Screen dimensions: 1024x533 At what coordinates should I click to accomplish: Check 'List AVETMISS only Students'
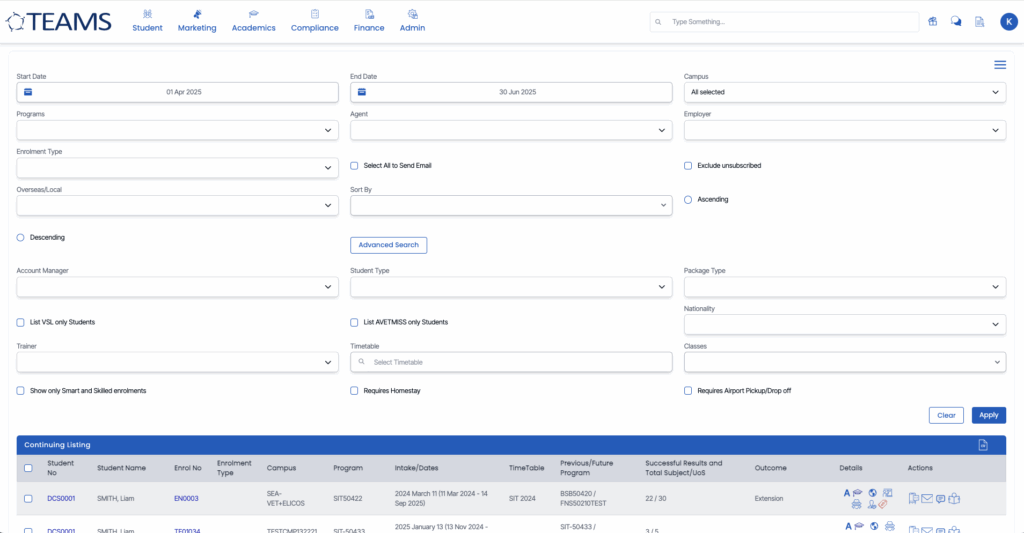tap(354, 323)
